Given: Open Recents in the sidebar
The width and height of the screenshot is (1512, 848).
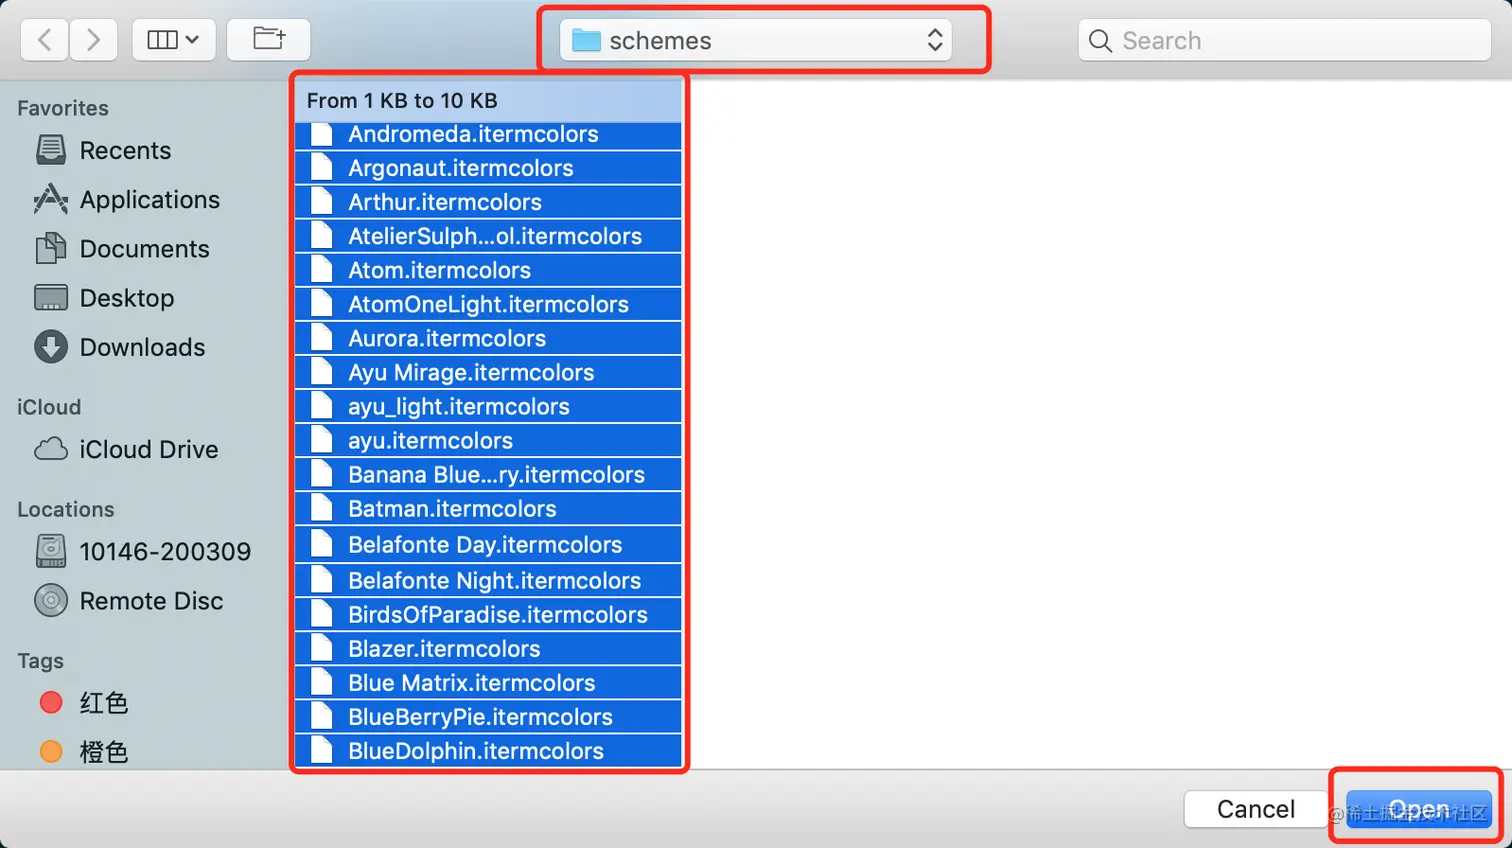Looking at the screenshot, I should pos(125,150).
